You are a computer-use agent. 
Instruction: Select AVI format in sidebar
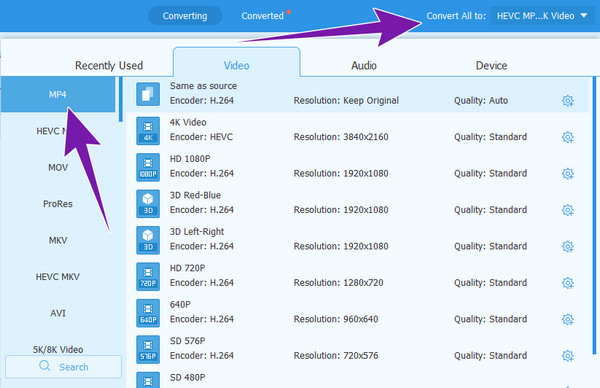point(58,313)
